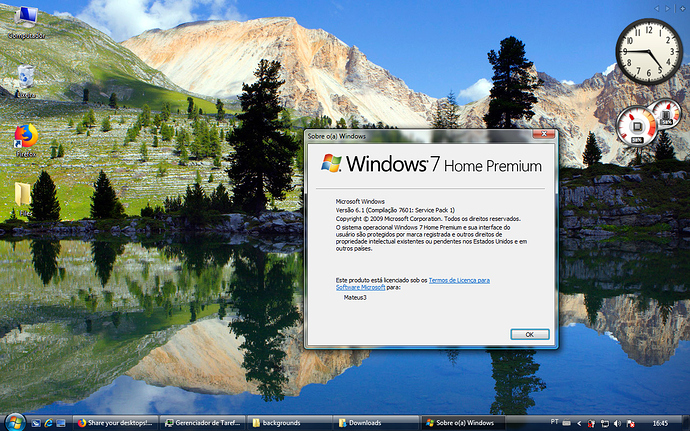Open Termos de Licença para link

click(459, 280)
